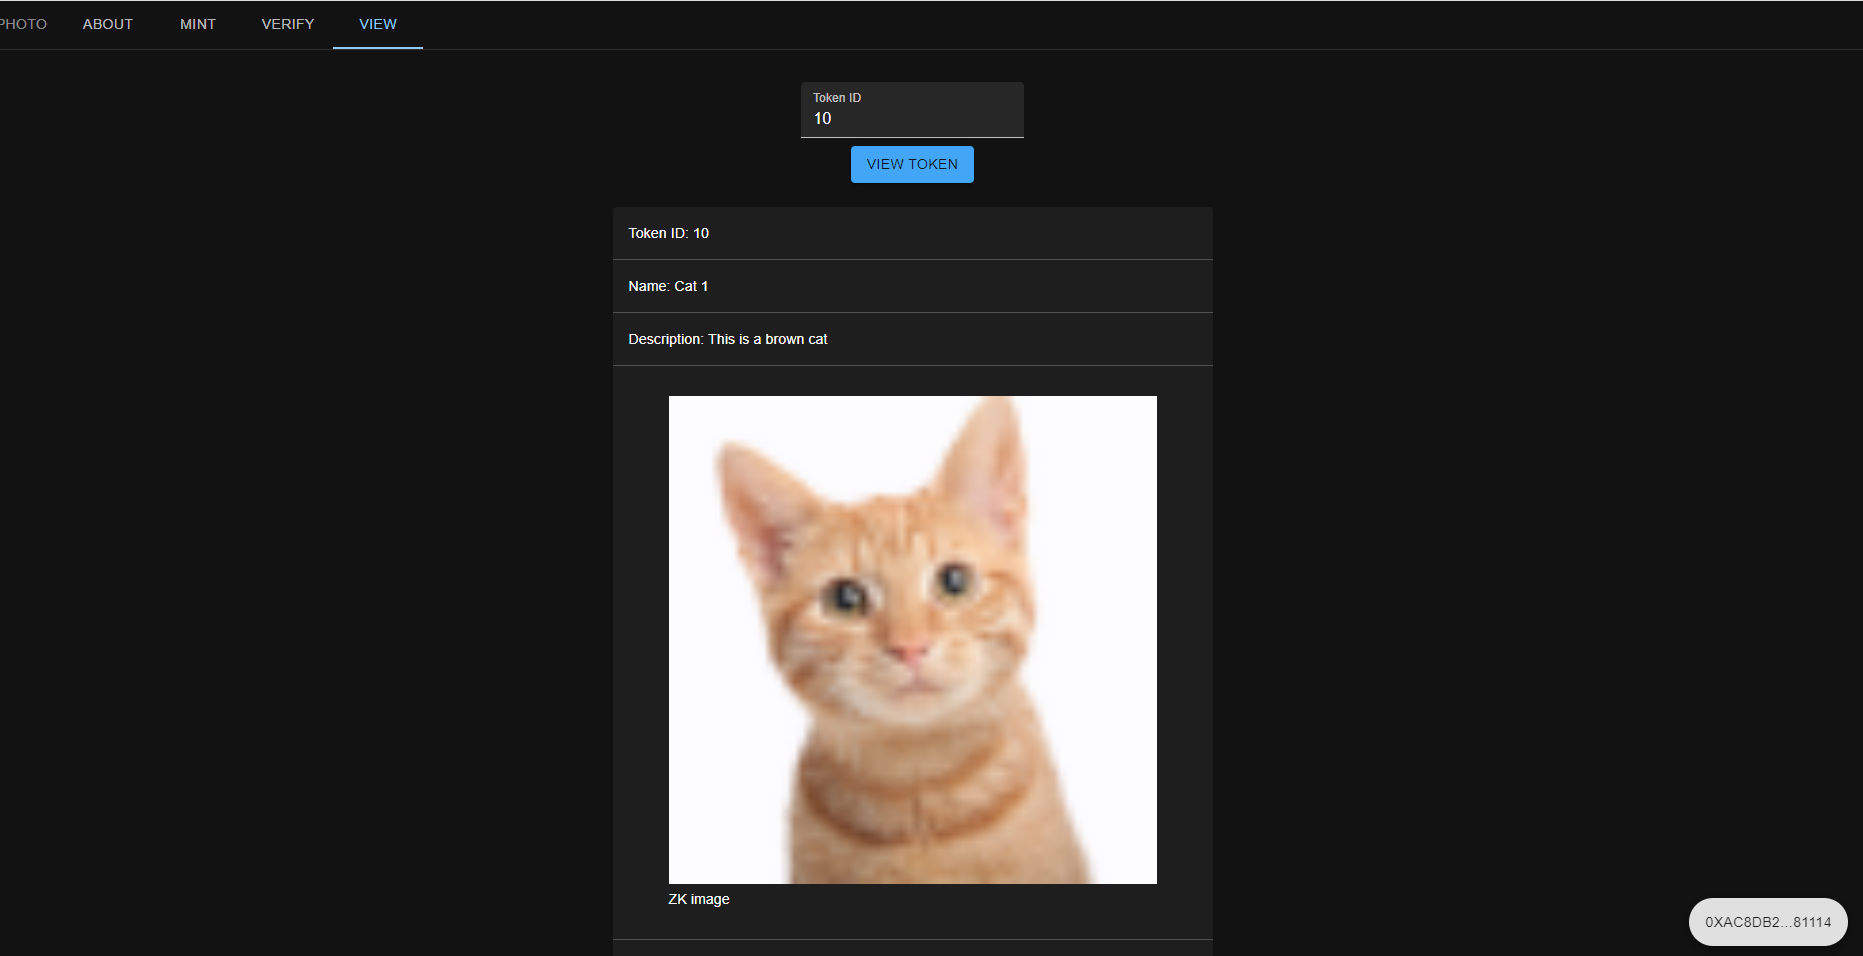1863x956 pixels.
Task: Go to the VERIFY tab
Action: pos(288,24)
